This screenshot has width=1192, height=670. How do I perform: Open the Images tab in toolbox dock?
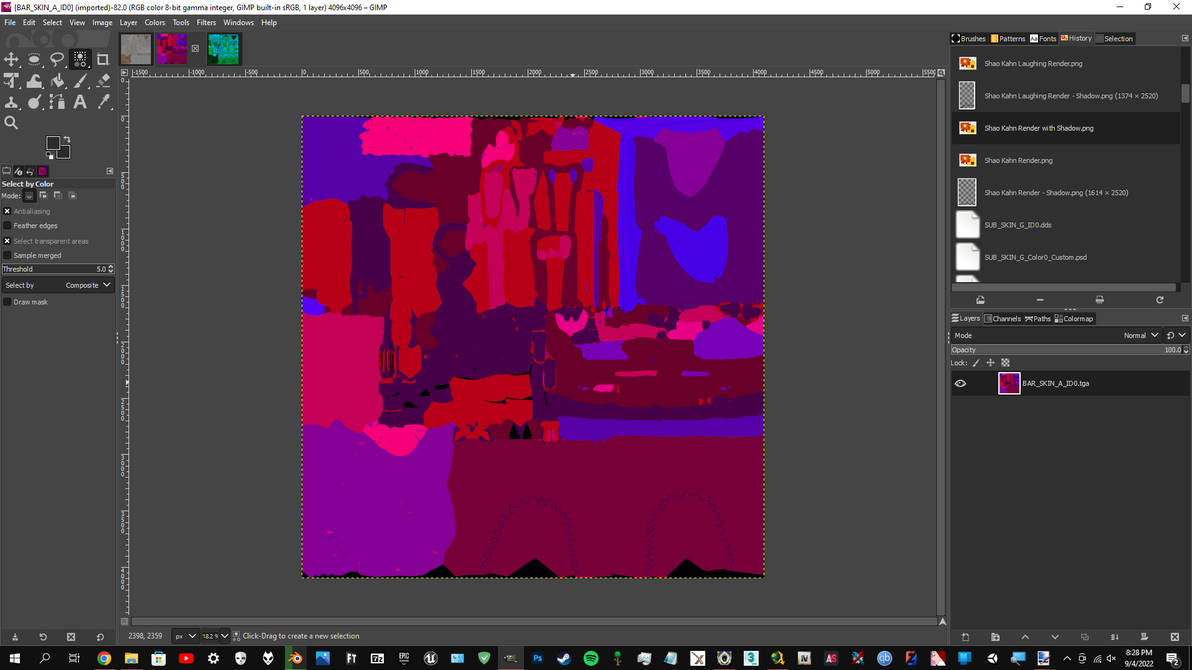click(43, 171)
